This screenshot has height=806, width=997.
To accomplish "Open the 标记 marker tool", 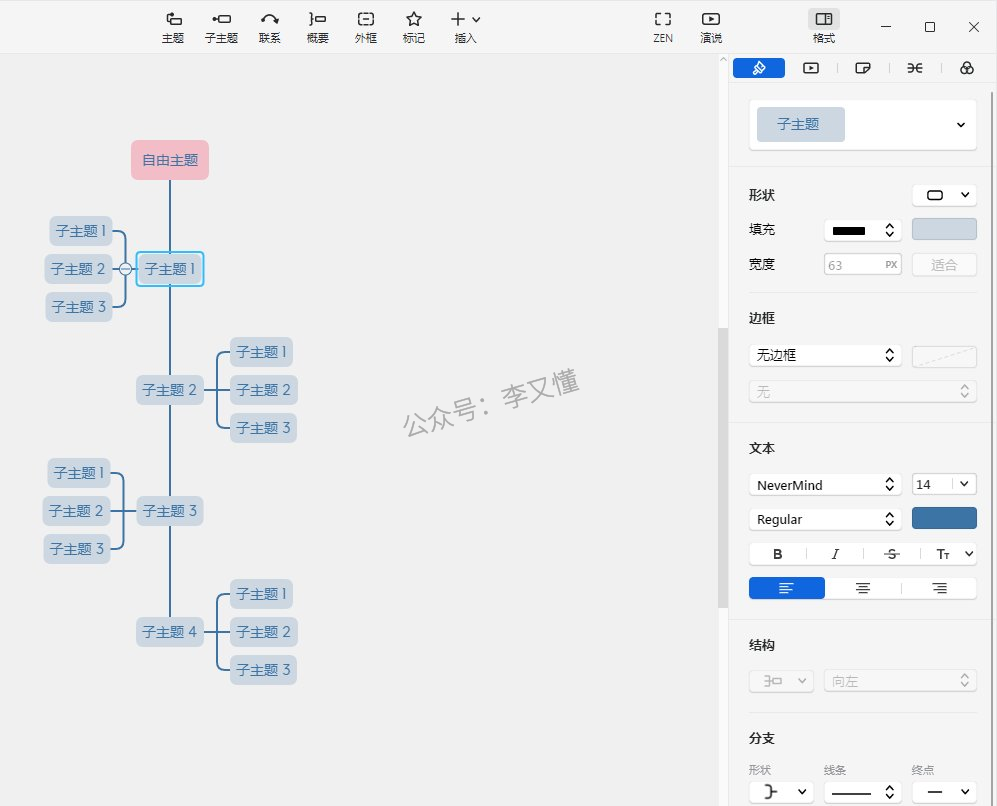I will click(414, 26).
